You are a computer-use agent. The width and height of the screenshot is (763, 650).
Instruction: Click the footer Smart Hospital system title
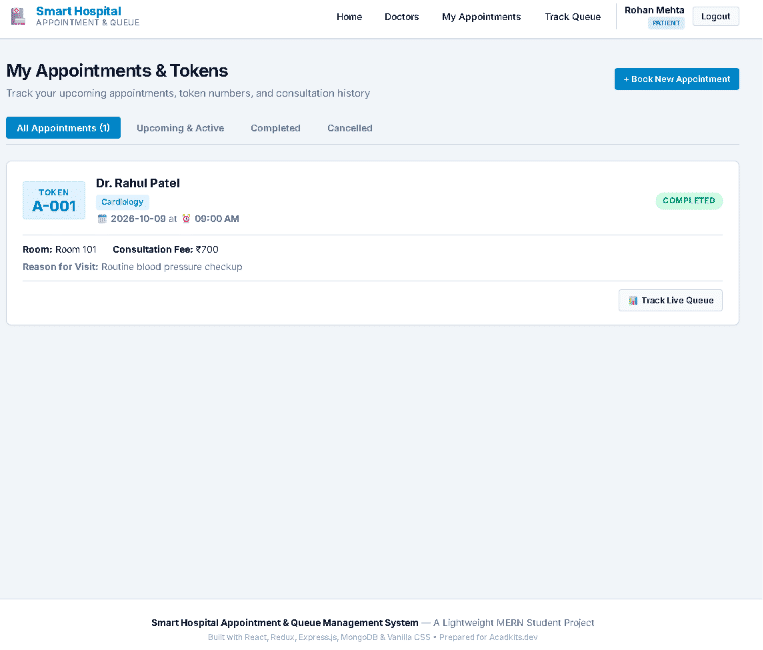[x=285, y=623]
